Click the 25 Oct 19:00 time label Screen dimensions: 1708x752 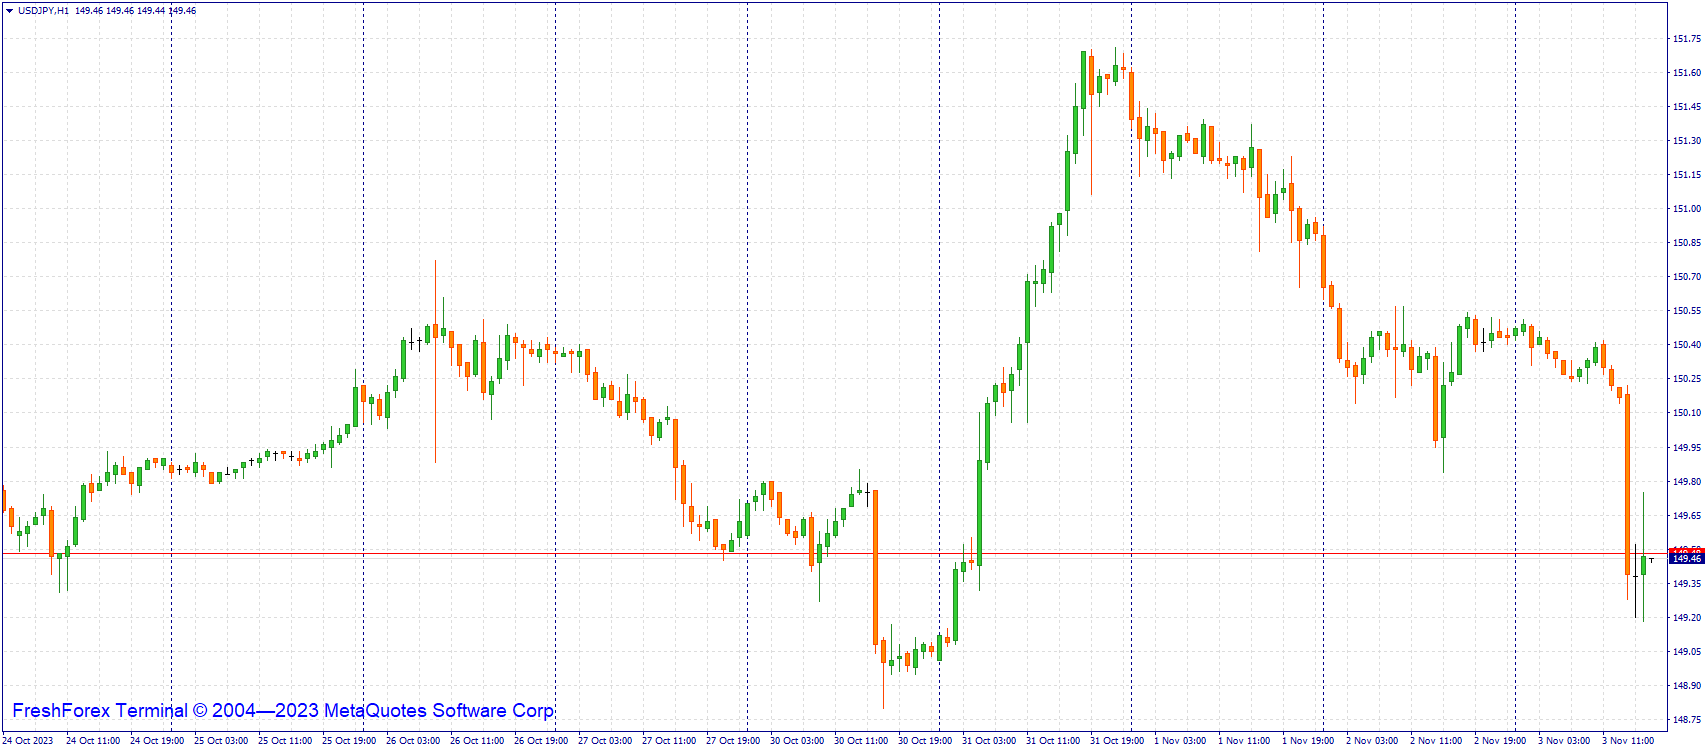click(349, 741)
